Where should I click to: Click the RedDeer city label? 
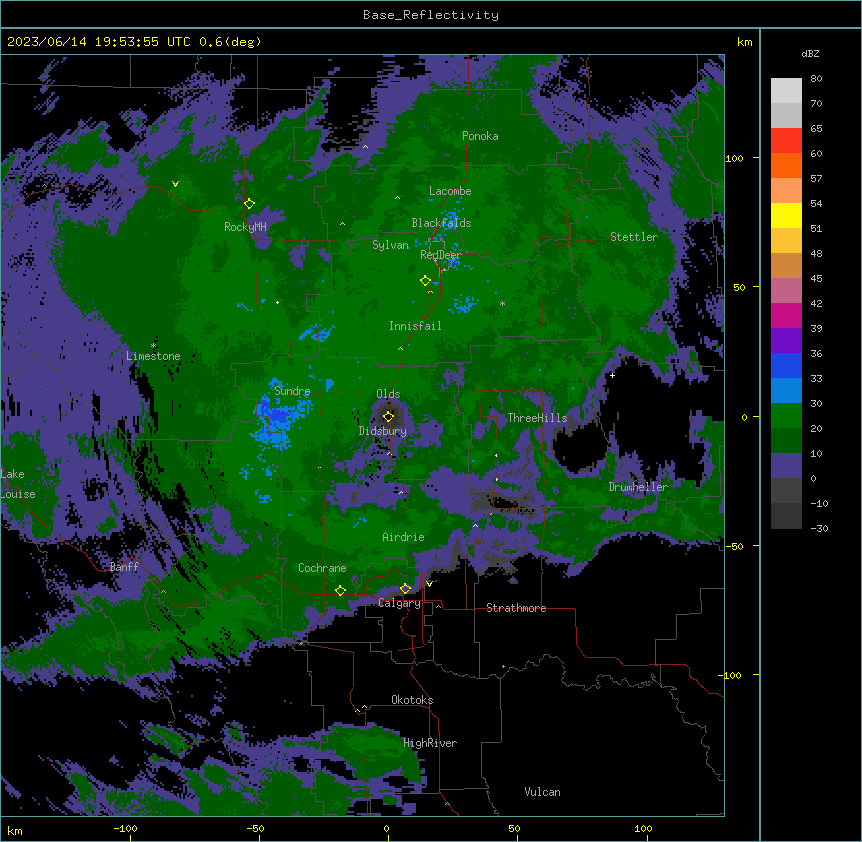point(440,255)
